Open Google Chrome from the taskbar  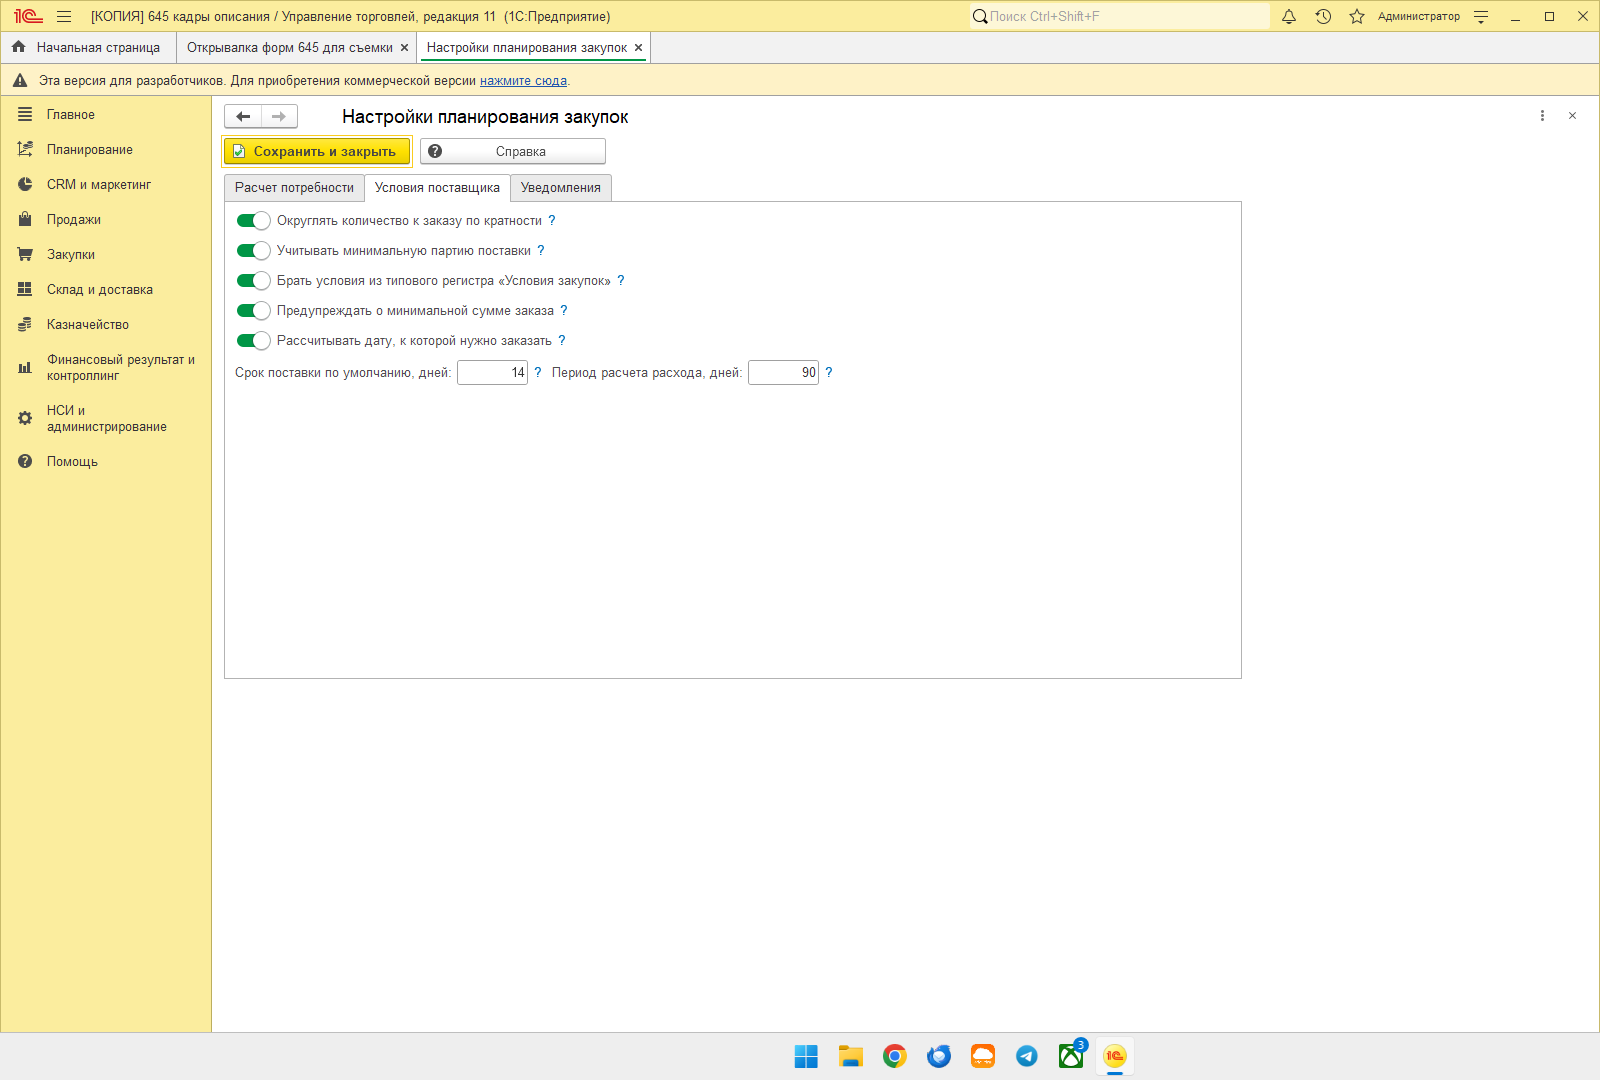click(x=895, y=1056)
